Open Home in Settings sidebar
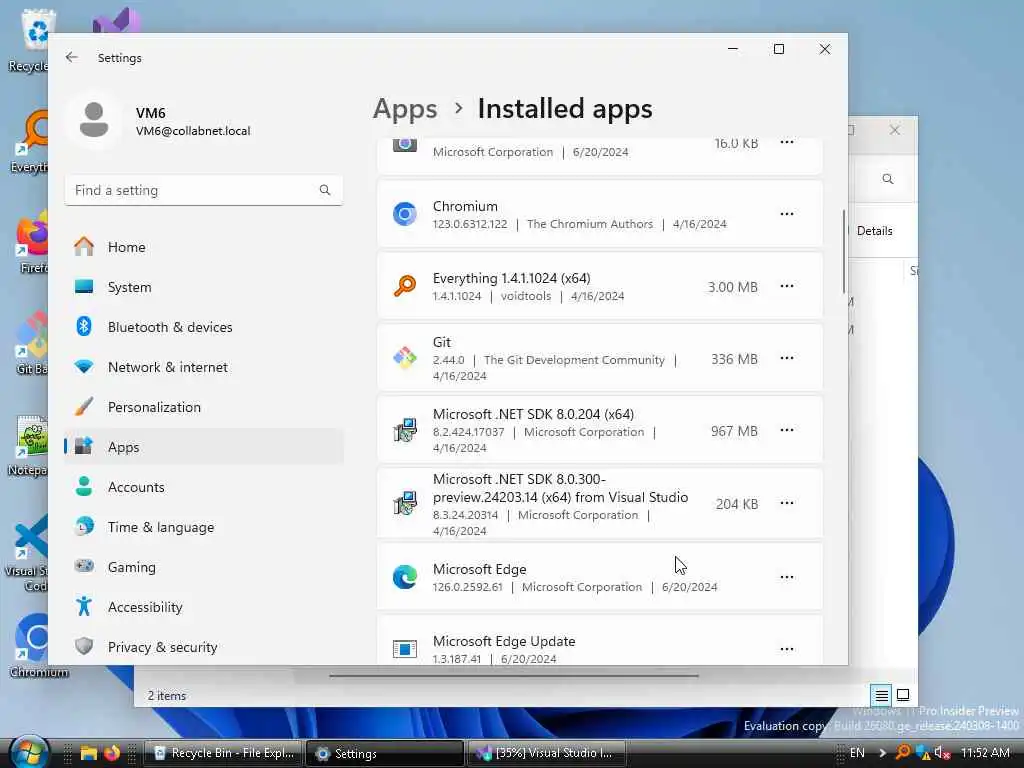Image resolution: width=1024 pixels, height=768 pixels. pyautogui.click(x=204, y=247)
